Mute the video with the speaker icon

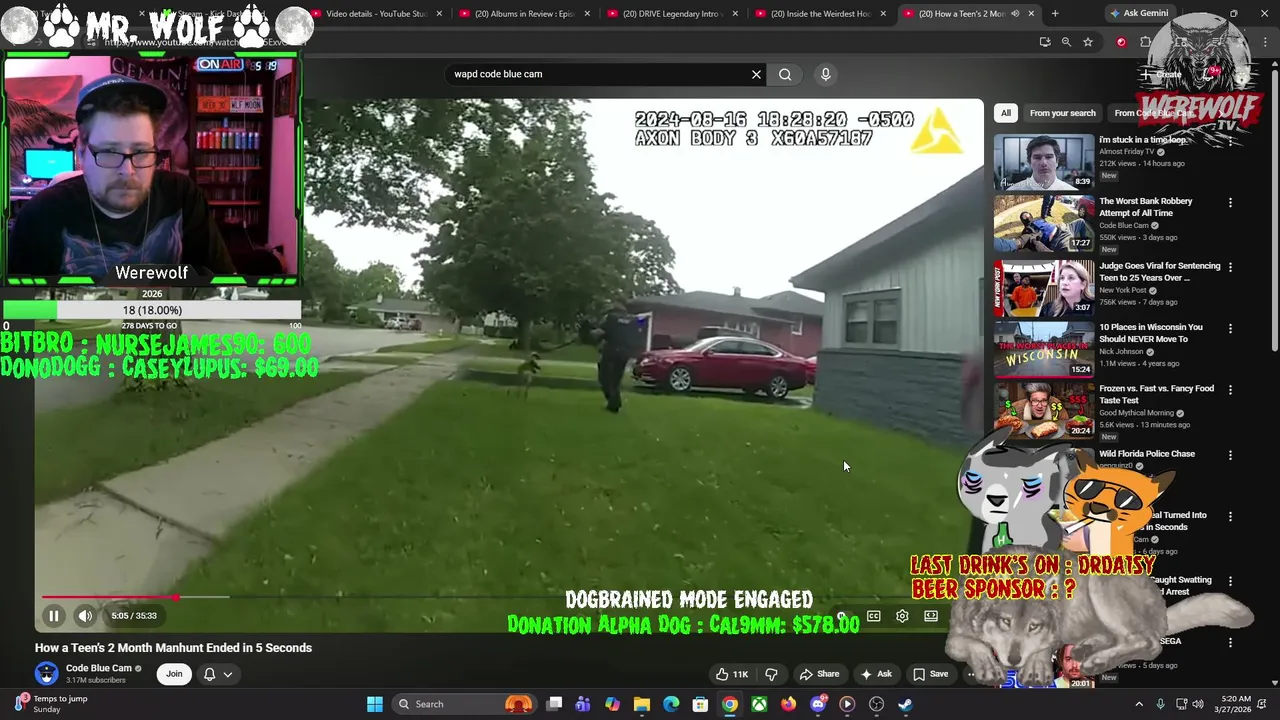click(85, 616)
